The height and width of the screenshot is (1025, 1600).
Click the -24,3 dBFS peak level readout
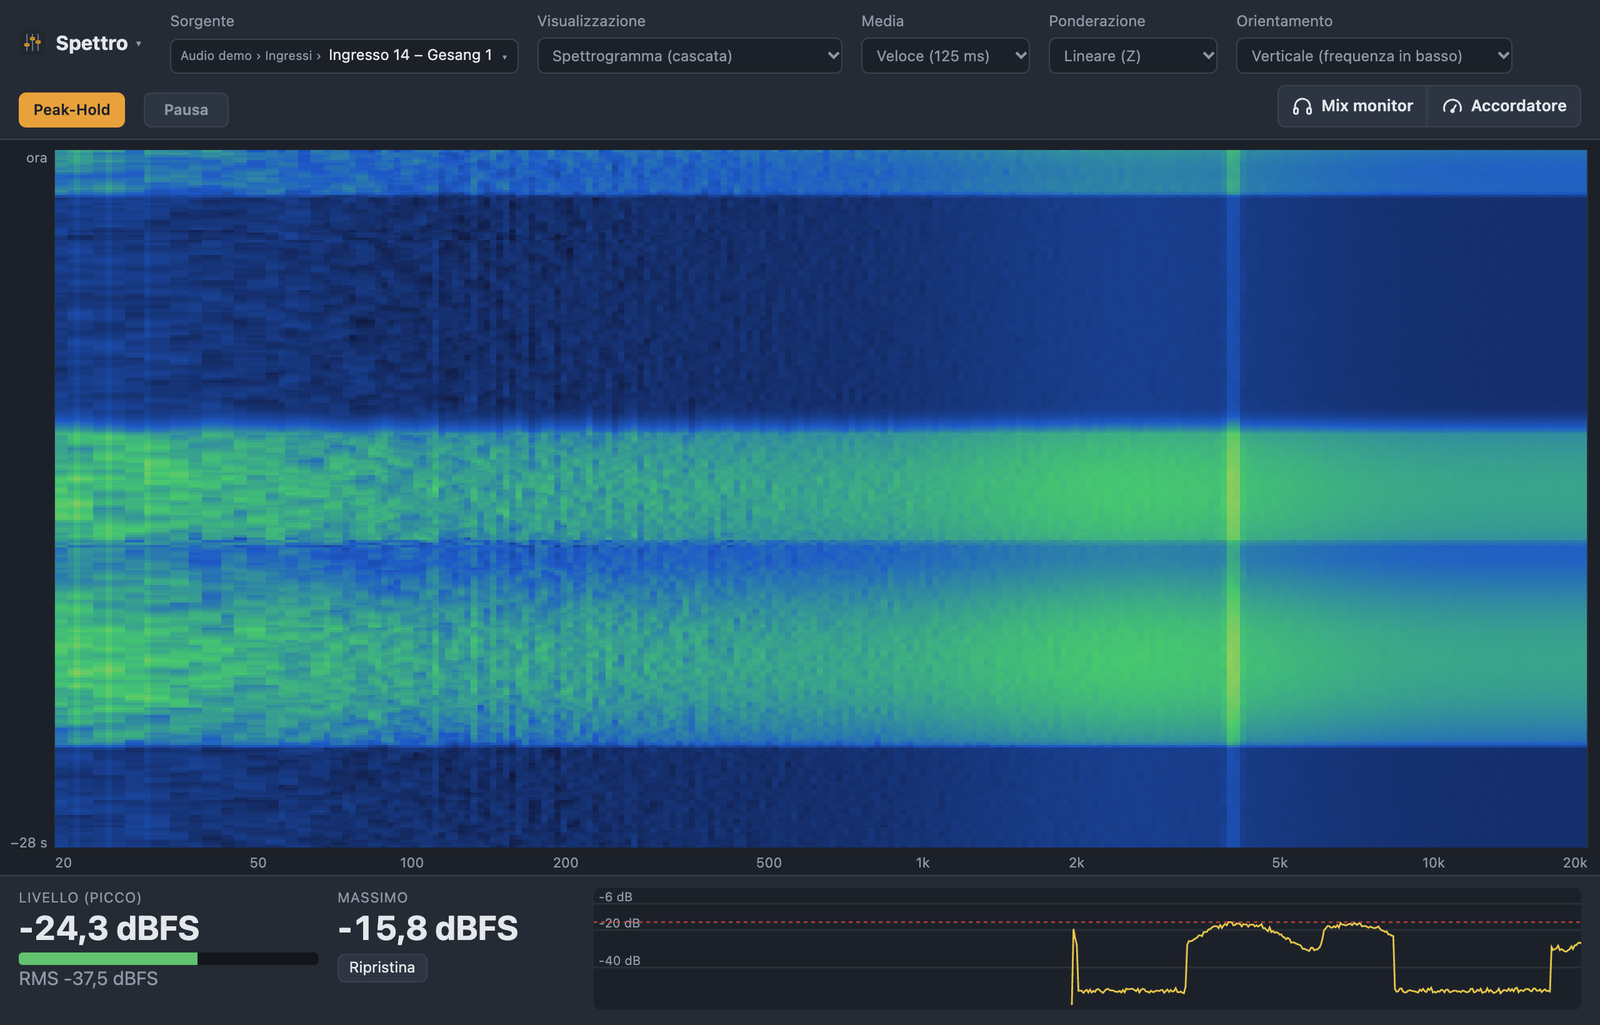(x=109, y=929)
